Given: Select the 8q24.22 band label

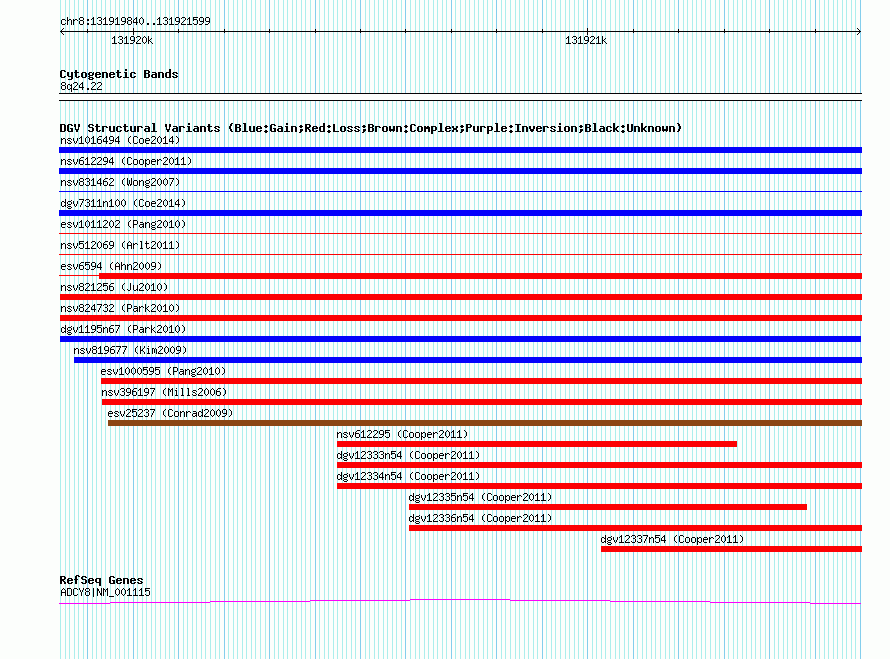Looking at the screenshot, I should click(81, 86).
